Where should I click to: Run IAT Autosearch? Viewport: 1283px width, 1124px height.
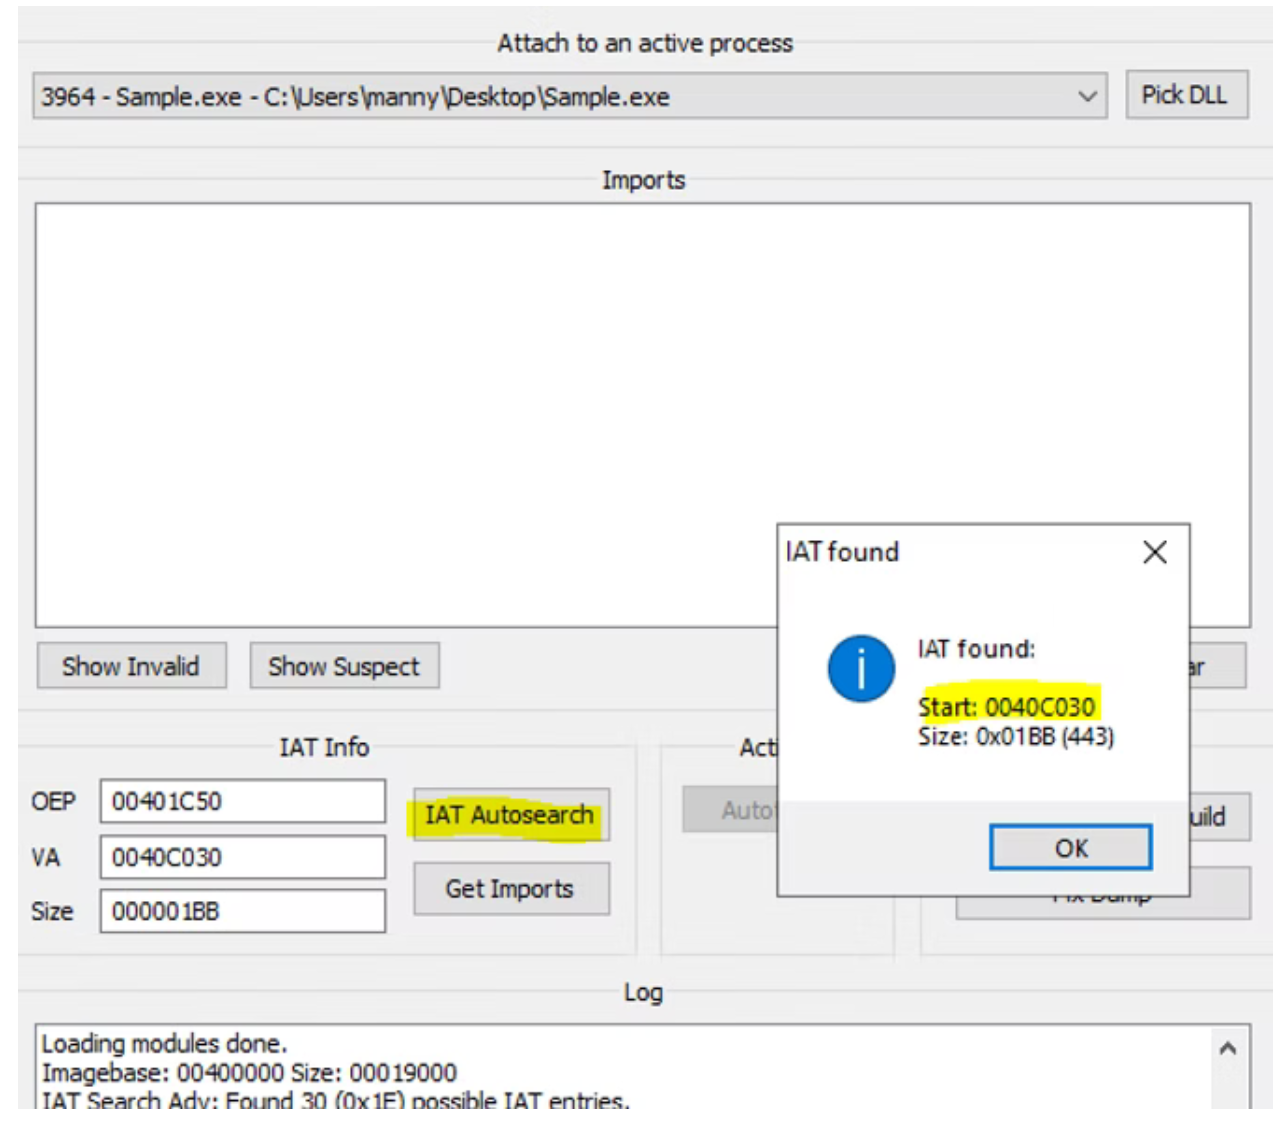[x=510, y=815]
